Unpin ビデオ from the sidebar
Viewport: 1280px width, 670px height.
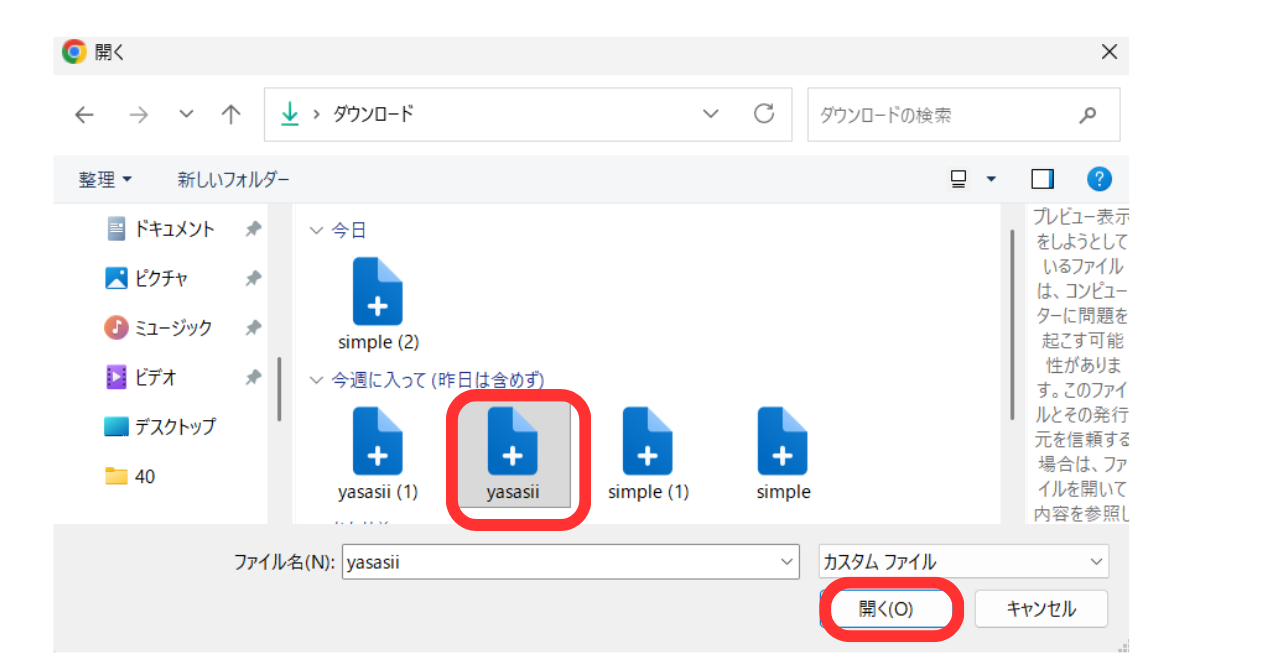click(252, 377)
